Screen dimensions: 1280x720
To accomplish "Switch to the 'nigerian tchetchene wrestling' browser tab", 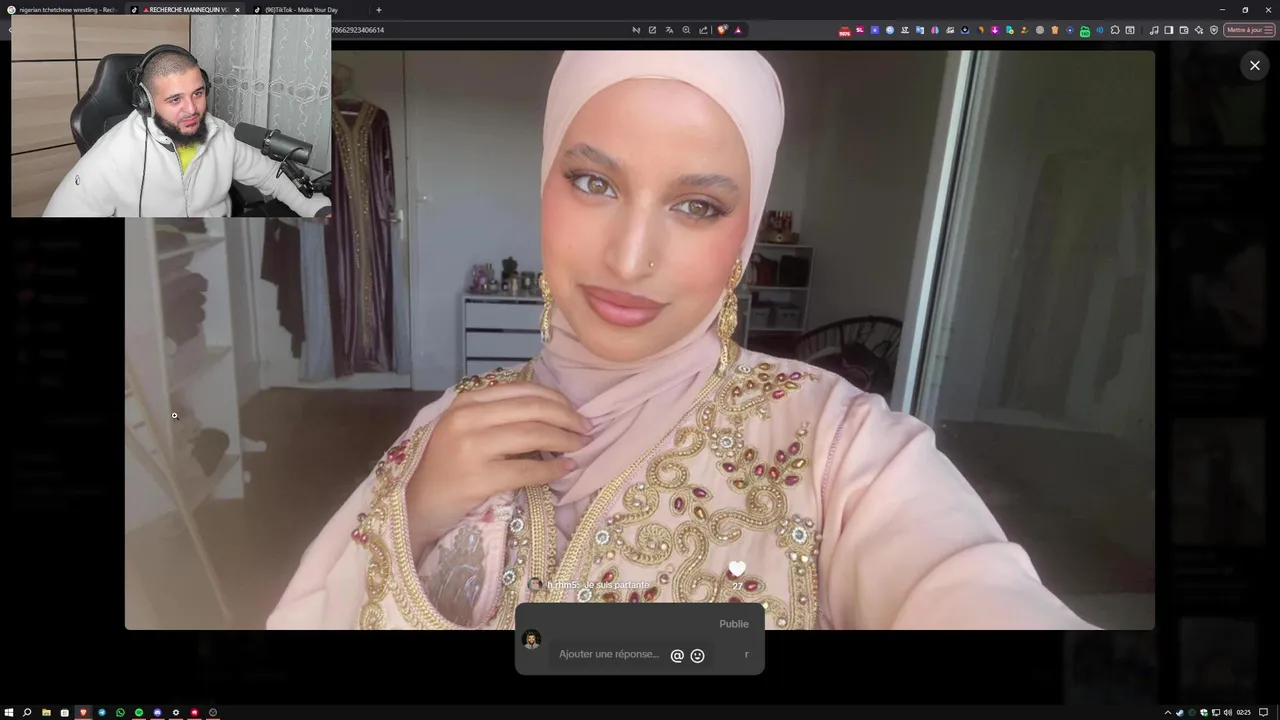I will tap(62, 10).
